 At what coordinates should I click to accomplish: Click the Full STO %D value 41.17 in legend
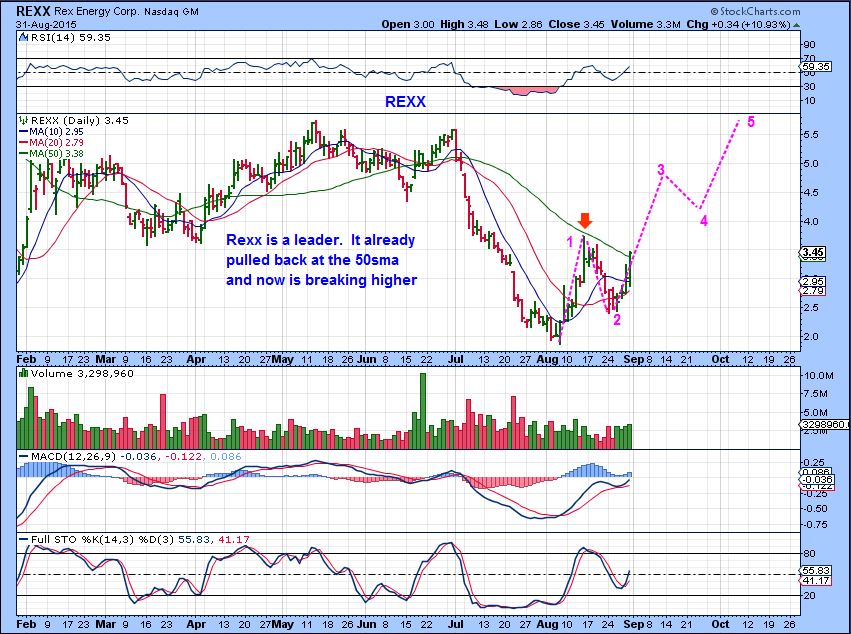[234, 540]
